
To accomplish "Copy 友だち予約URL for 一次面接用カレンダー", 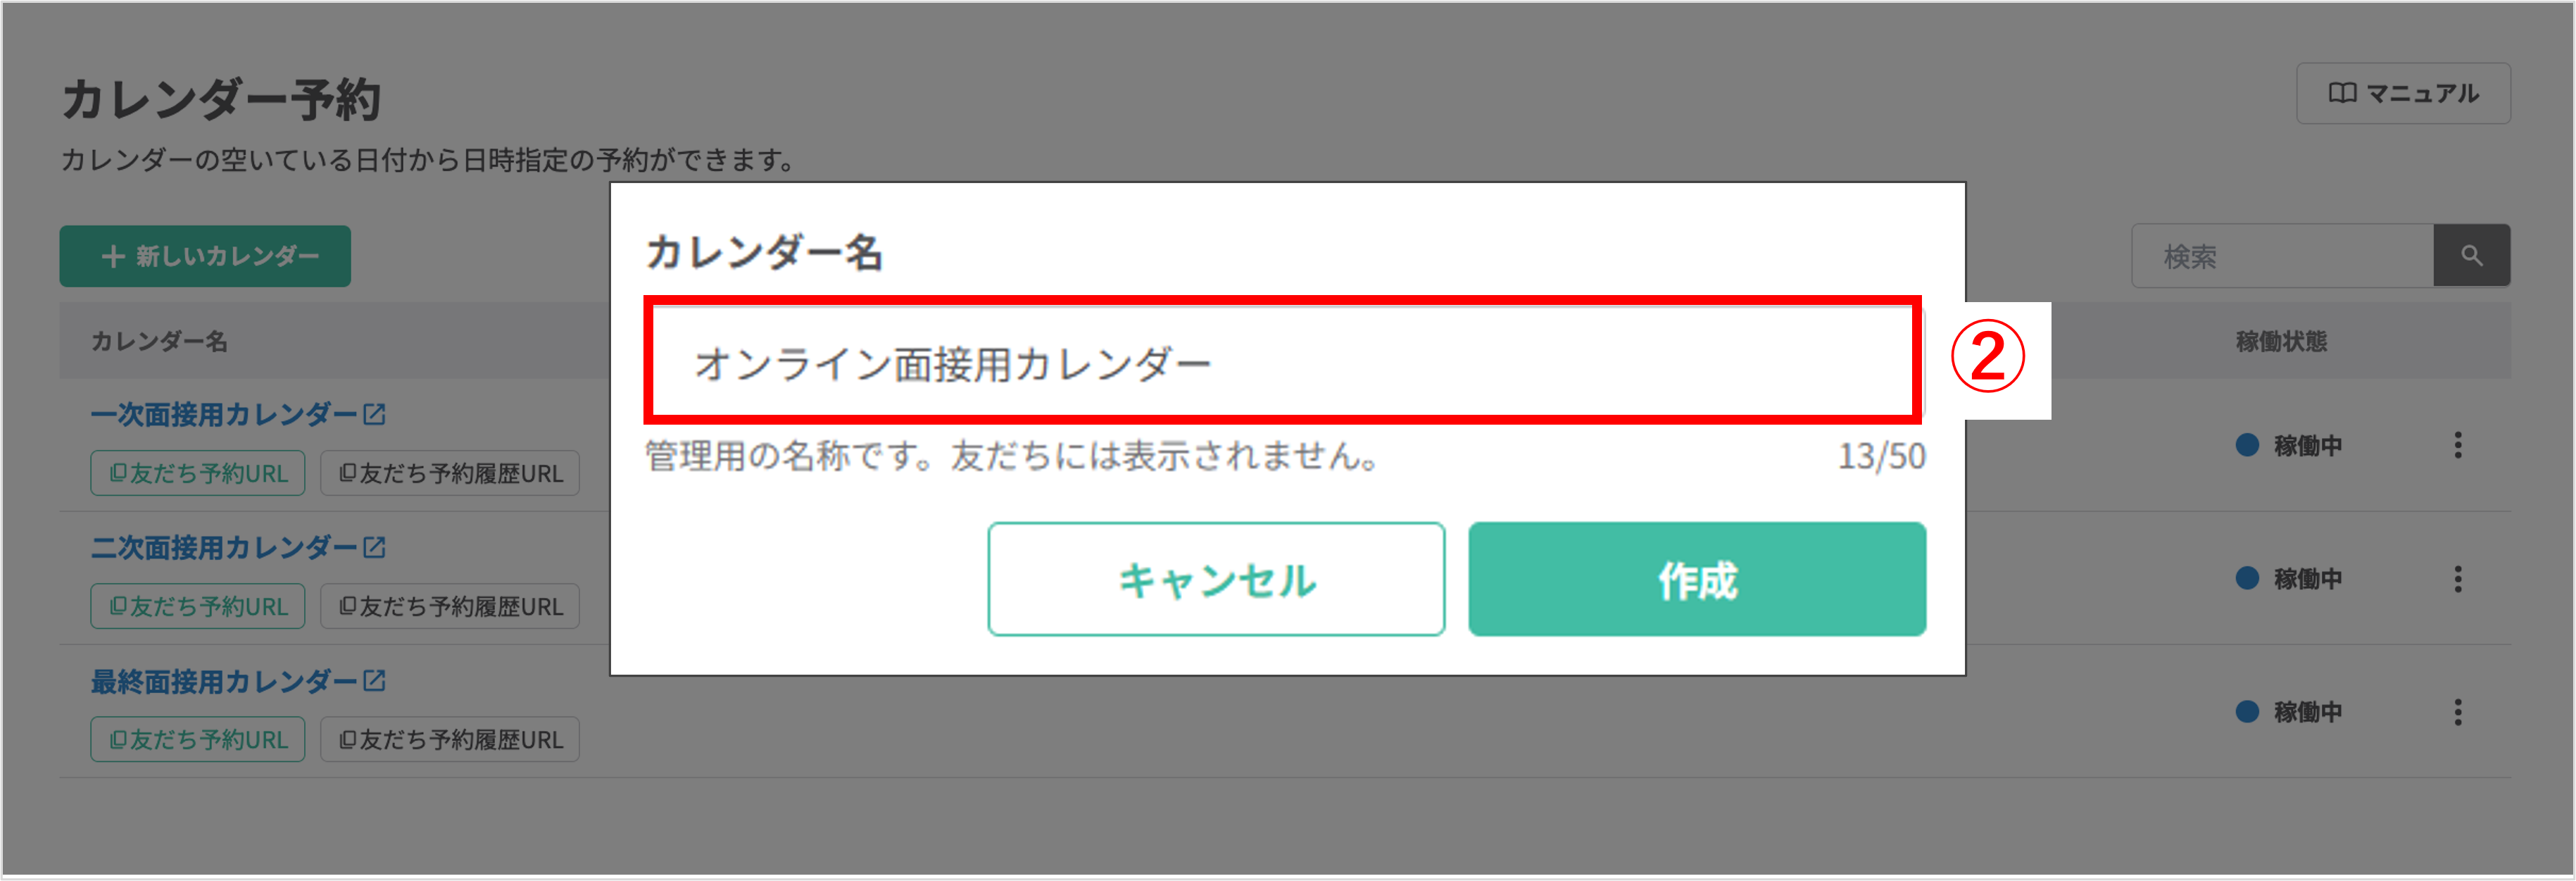I will tap(198, 473).
